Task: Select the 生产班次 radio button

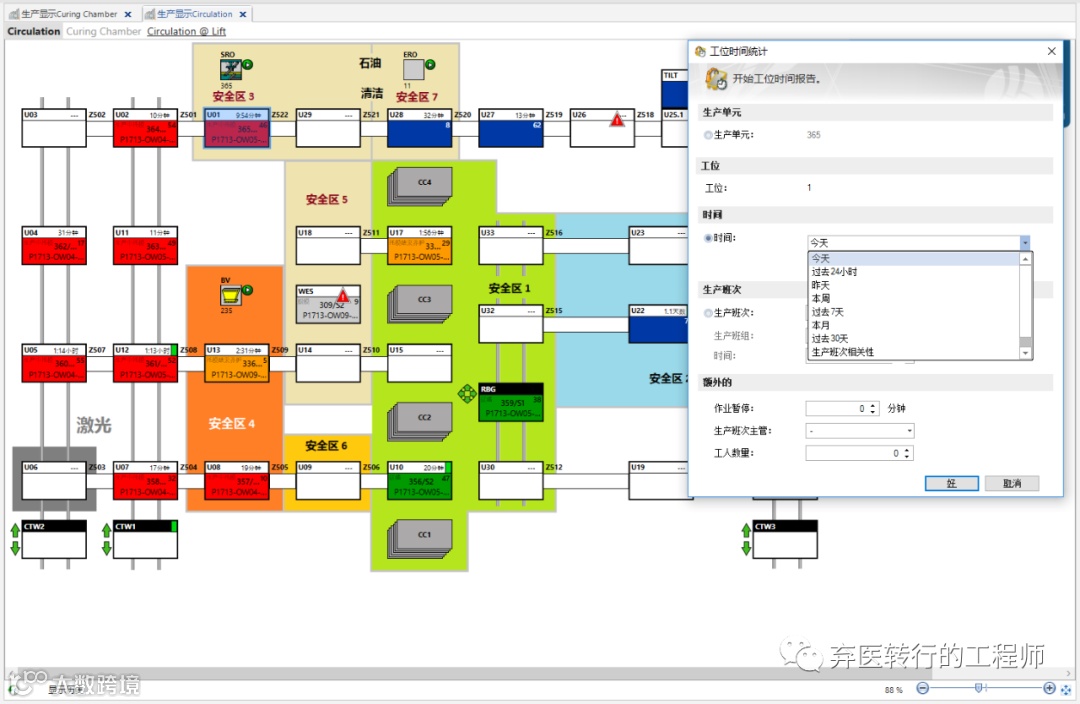Action: click(x=707, y=313)
